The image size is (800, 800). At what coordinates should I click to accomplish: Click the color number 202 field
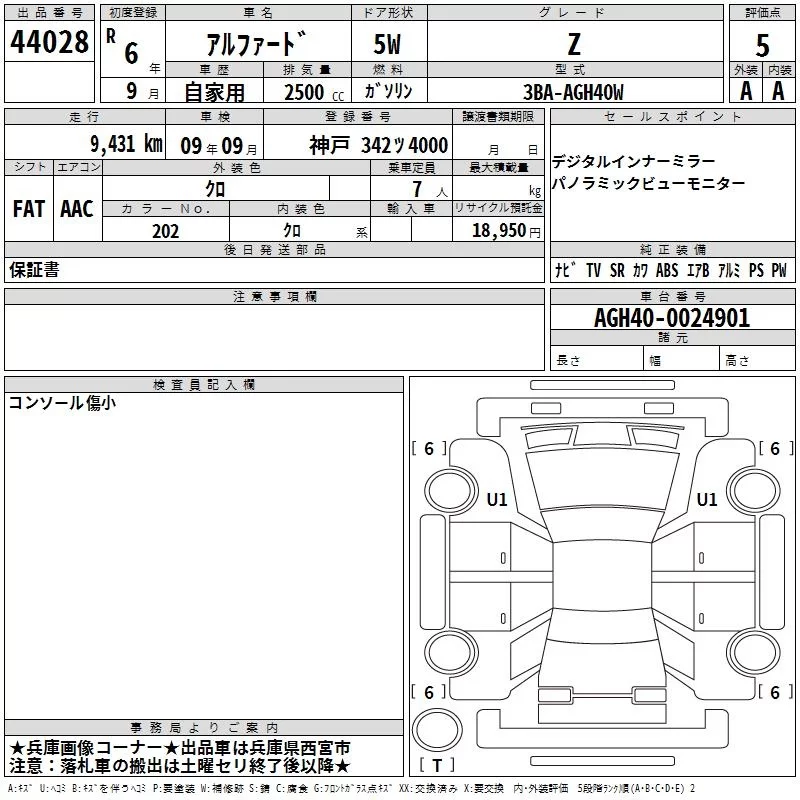click(166, 231)
